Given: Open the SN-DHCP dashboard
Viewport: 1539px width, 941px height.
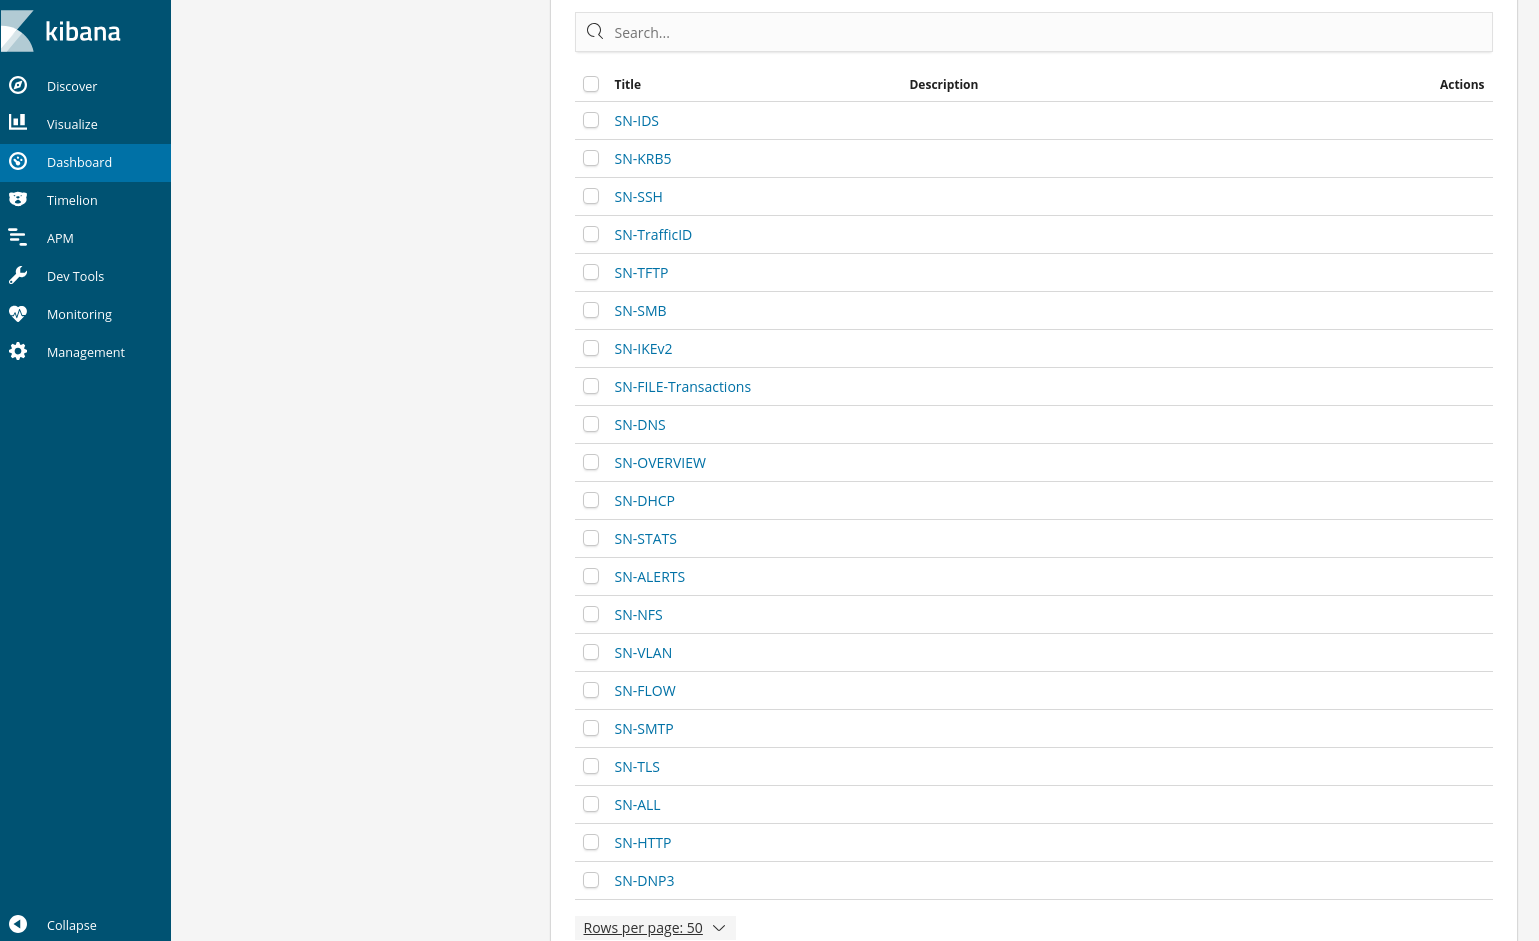Looking at the screenshot, I should 644,501.
